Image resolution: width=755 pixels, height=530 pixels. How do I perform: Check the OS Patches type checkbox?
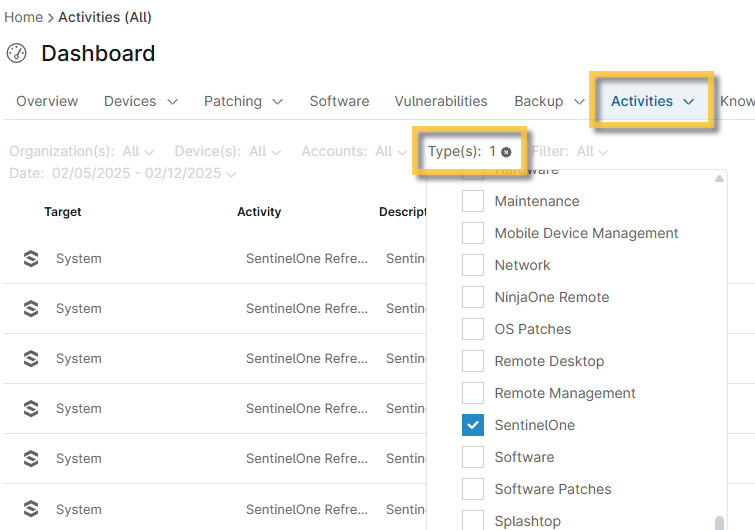(x=473, y=329)
